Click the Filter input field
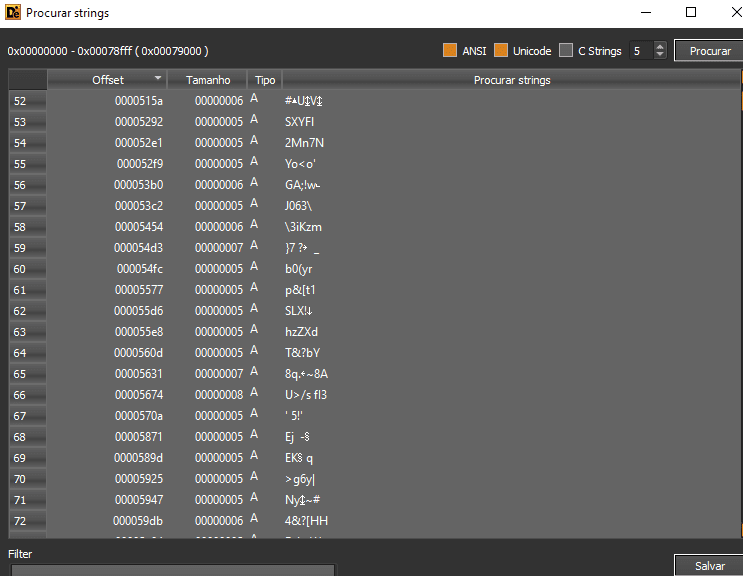The height and width of the screenshot is (576, 743). (x=173, y=570)
